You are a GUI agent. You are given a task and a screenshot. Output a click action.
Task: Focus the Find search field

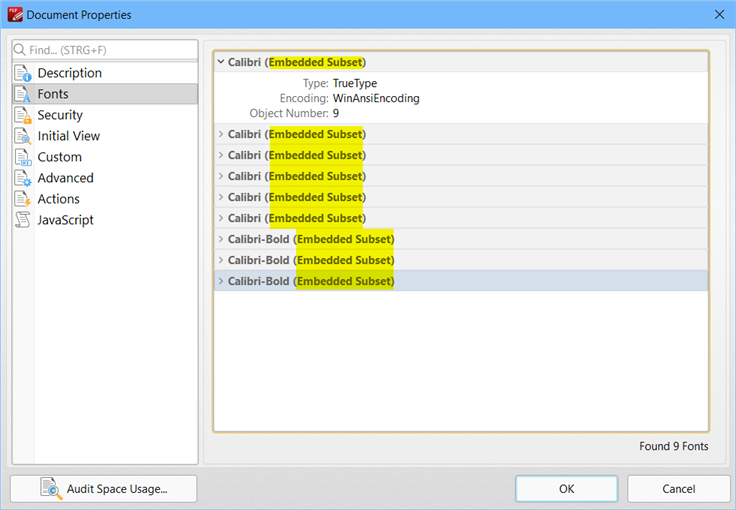tap(105, 50)
